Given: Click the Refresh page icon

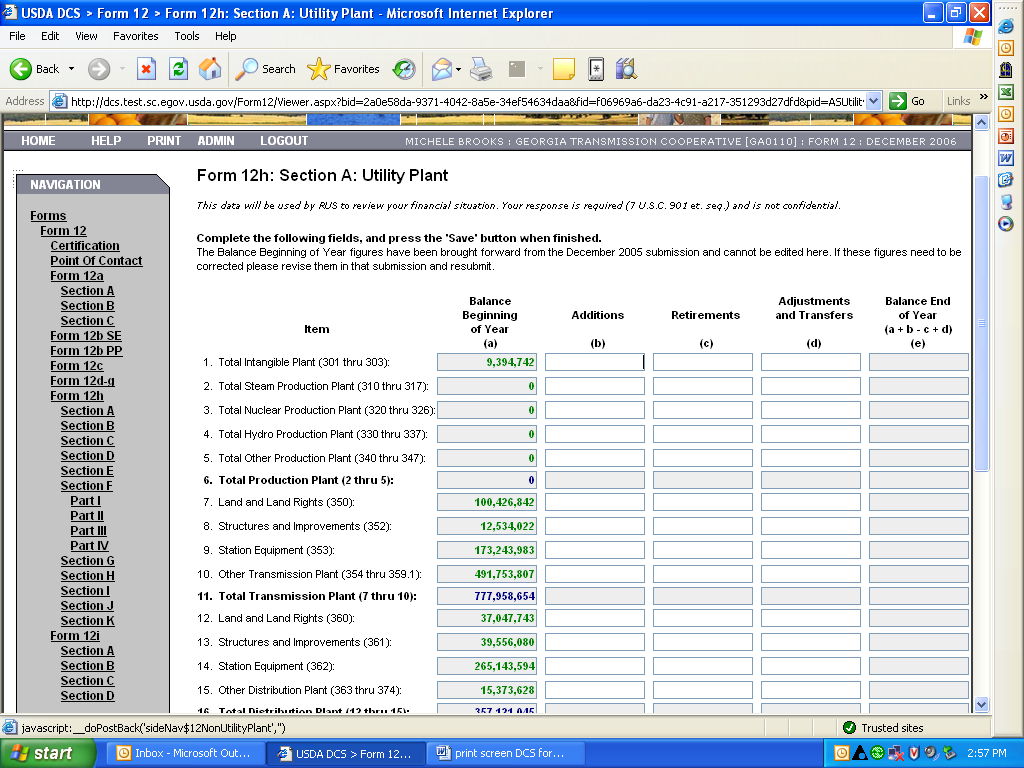Looking at the screenshot, I should click(x=178, y=69).
